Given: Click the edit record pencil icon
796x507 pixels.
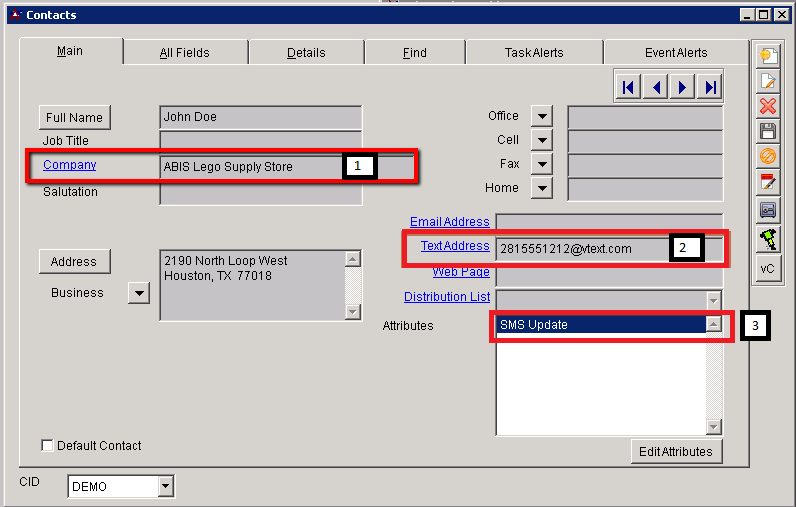Looking at the screenshot, I should (x=768, y=81).
